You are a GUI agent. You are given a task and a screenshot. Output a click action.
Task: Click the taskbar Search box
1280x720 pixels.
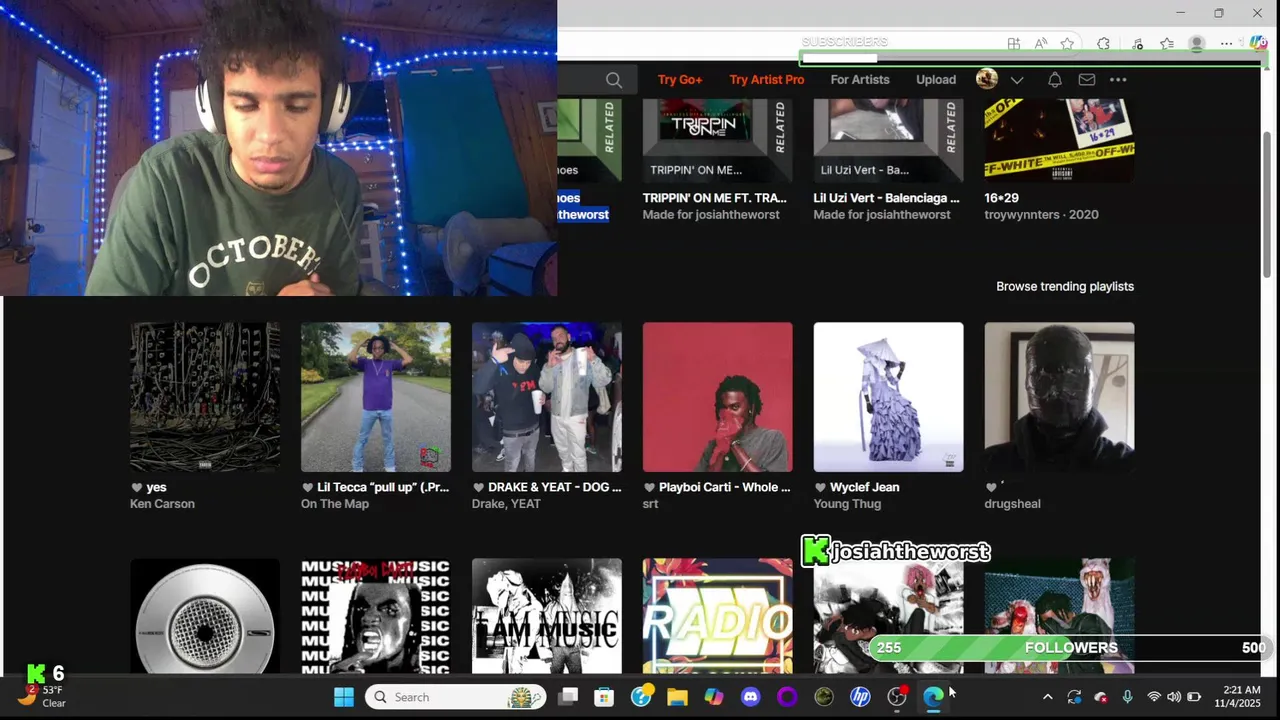click(456, 697)
